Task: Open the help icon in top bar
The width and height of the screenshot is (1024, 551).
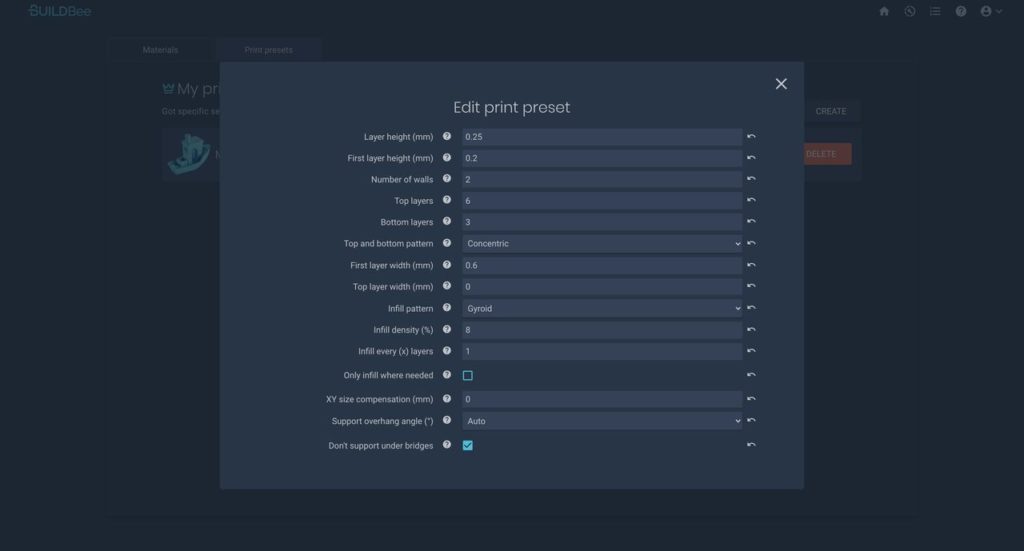Action: [x=961, y=11]
